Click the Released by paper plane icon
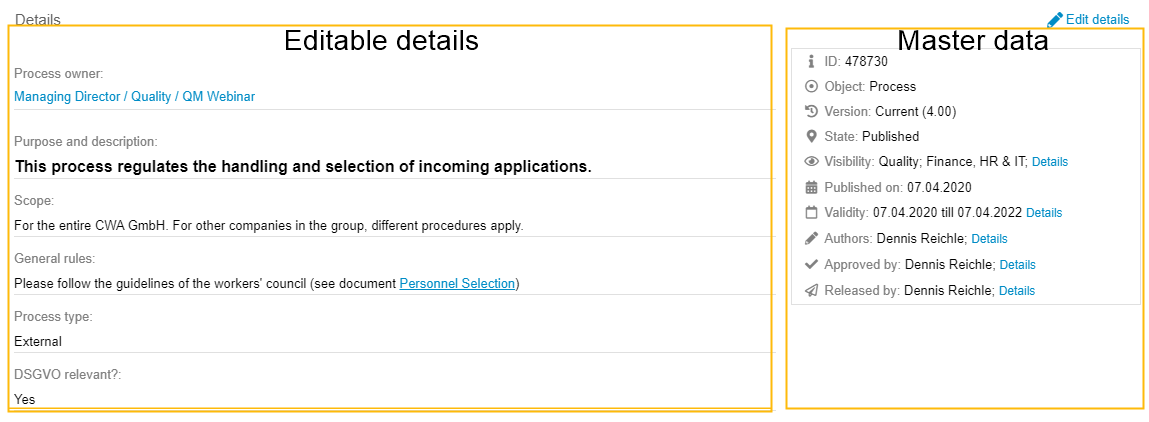This screenshot has height=422, width=1149. coord(811,291)
